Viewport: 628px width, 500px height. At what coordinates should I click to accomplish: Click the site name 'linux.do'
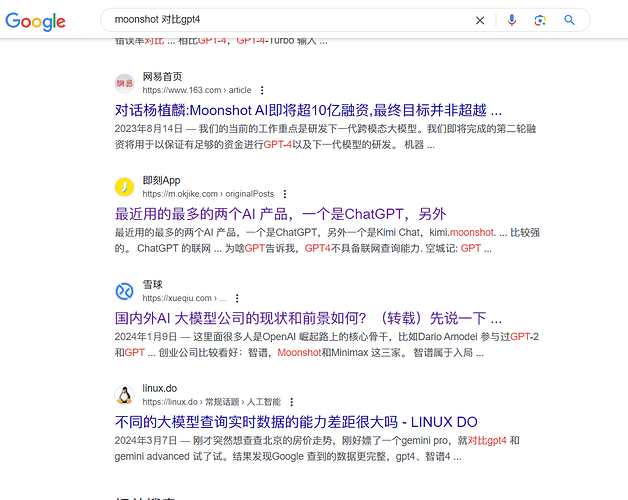point(159,388)
